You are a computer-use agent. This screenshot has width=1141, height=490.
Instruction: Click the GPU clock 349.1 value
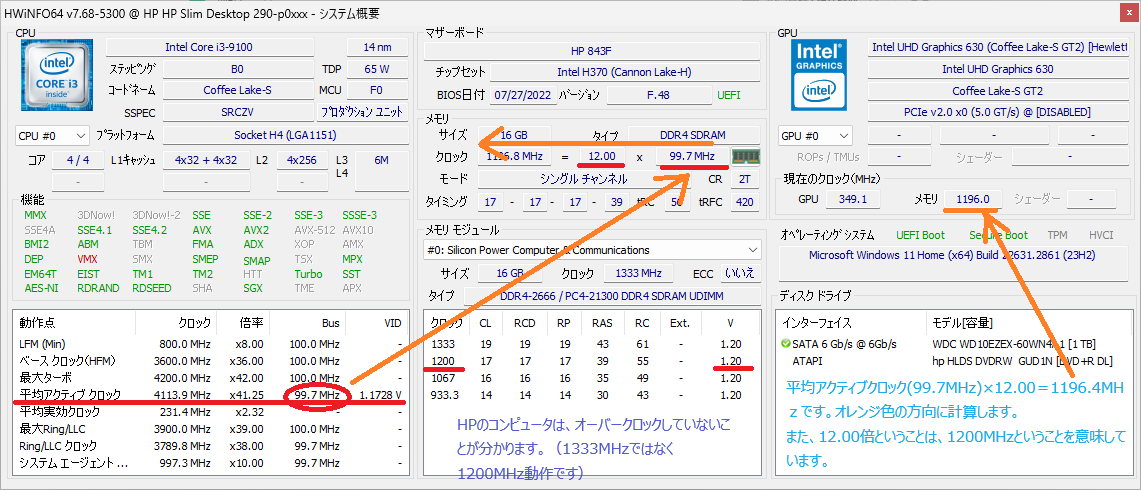coord(852,198)
